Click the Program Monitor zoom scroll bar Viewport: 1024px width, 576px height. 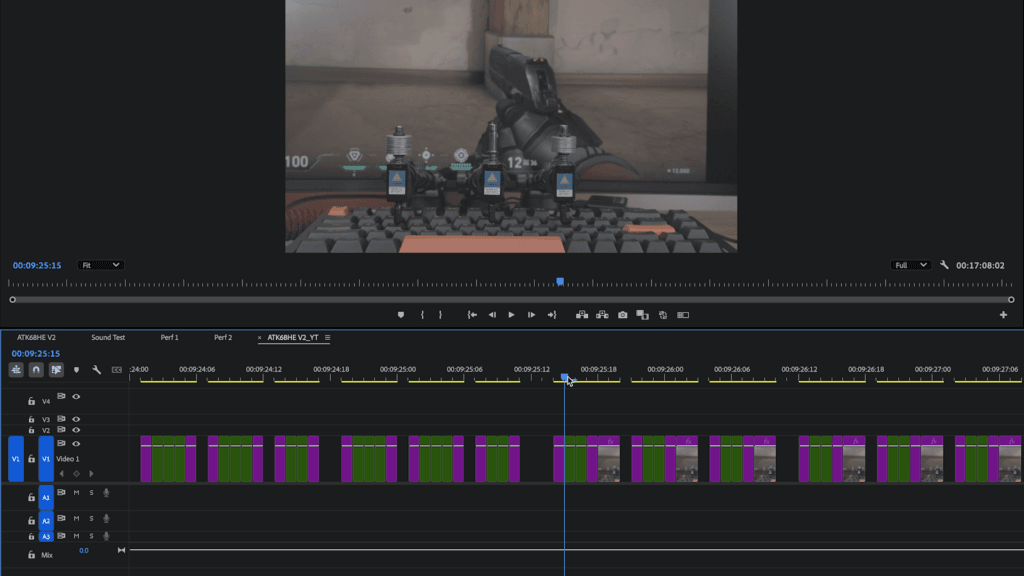pyautogui.click(x=511, y=300)
